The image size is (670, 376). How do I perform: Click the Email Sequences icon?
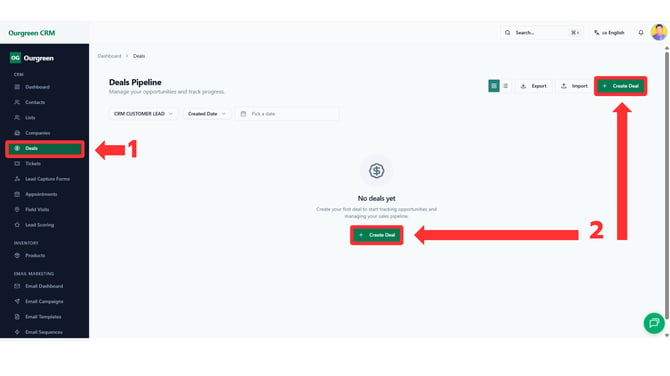tap(17, 332)
